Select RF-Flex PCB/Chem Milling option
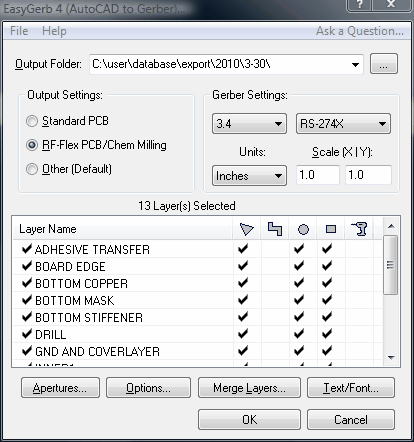 pos(32,145)
